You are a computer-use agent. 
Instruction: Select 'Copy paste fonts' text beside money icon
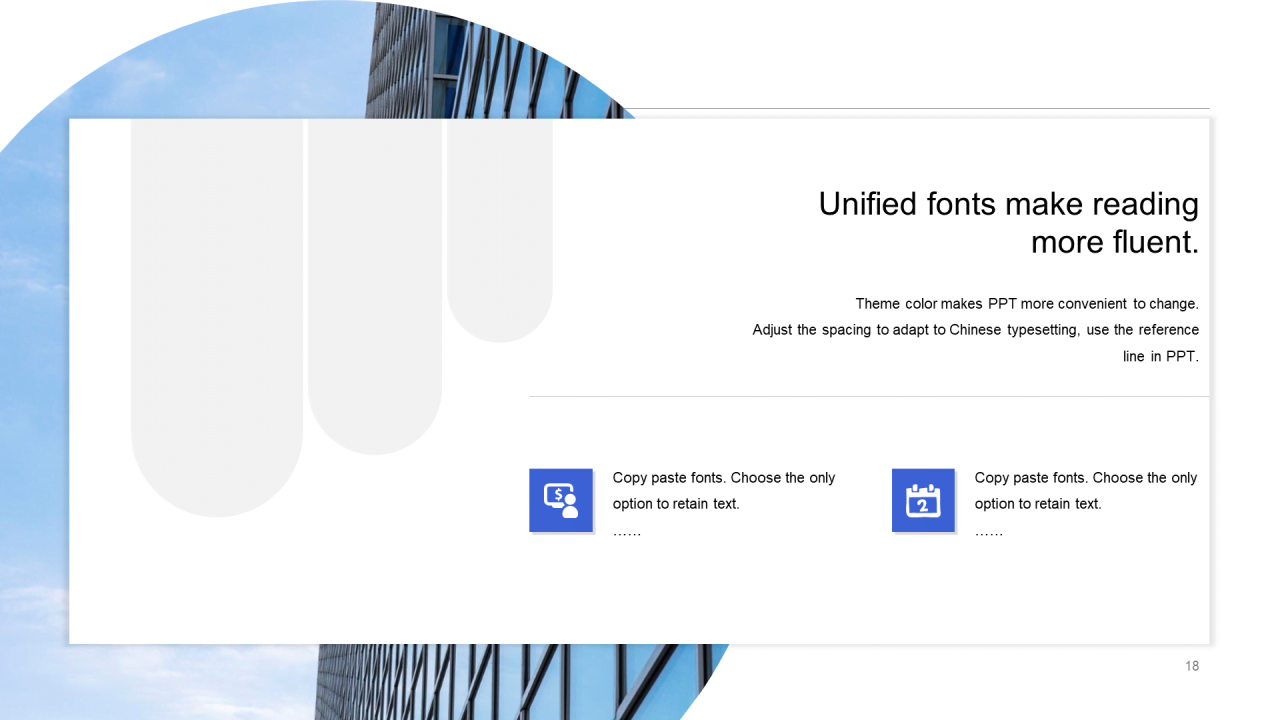667,478
